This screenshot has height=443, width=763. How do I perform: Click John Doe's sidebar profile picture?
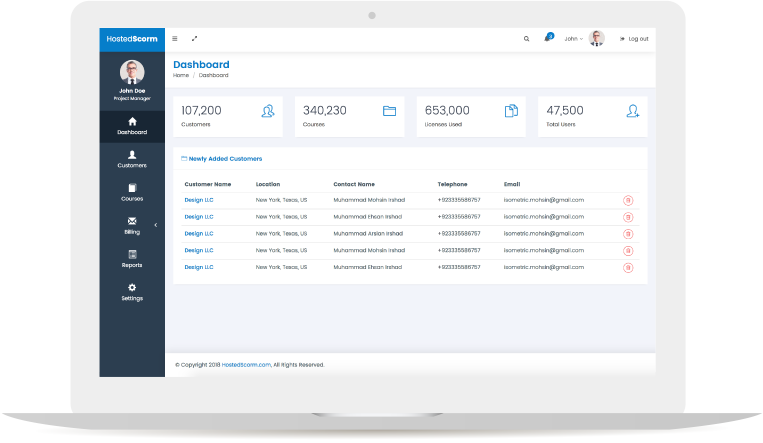pos(132,72)
